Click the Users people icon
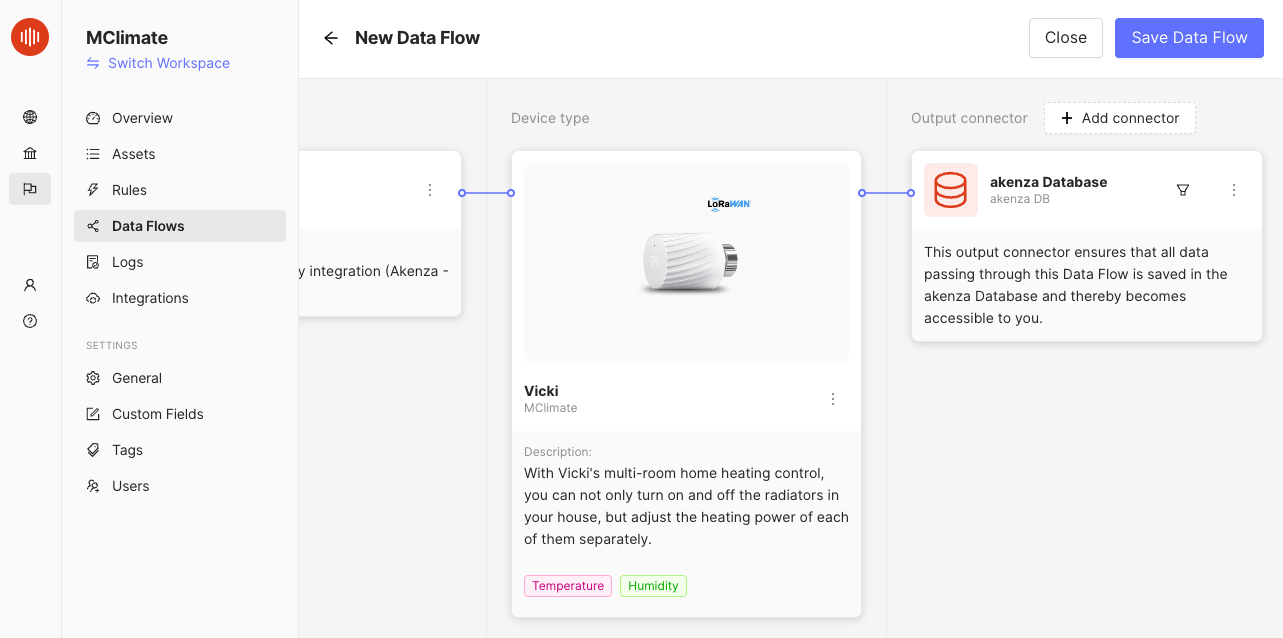The image size is (1283, 638). coord(93,486)
